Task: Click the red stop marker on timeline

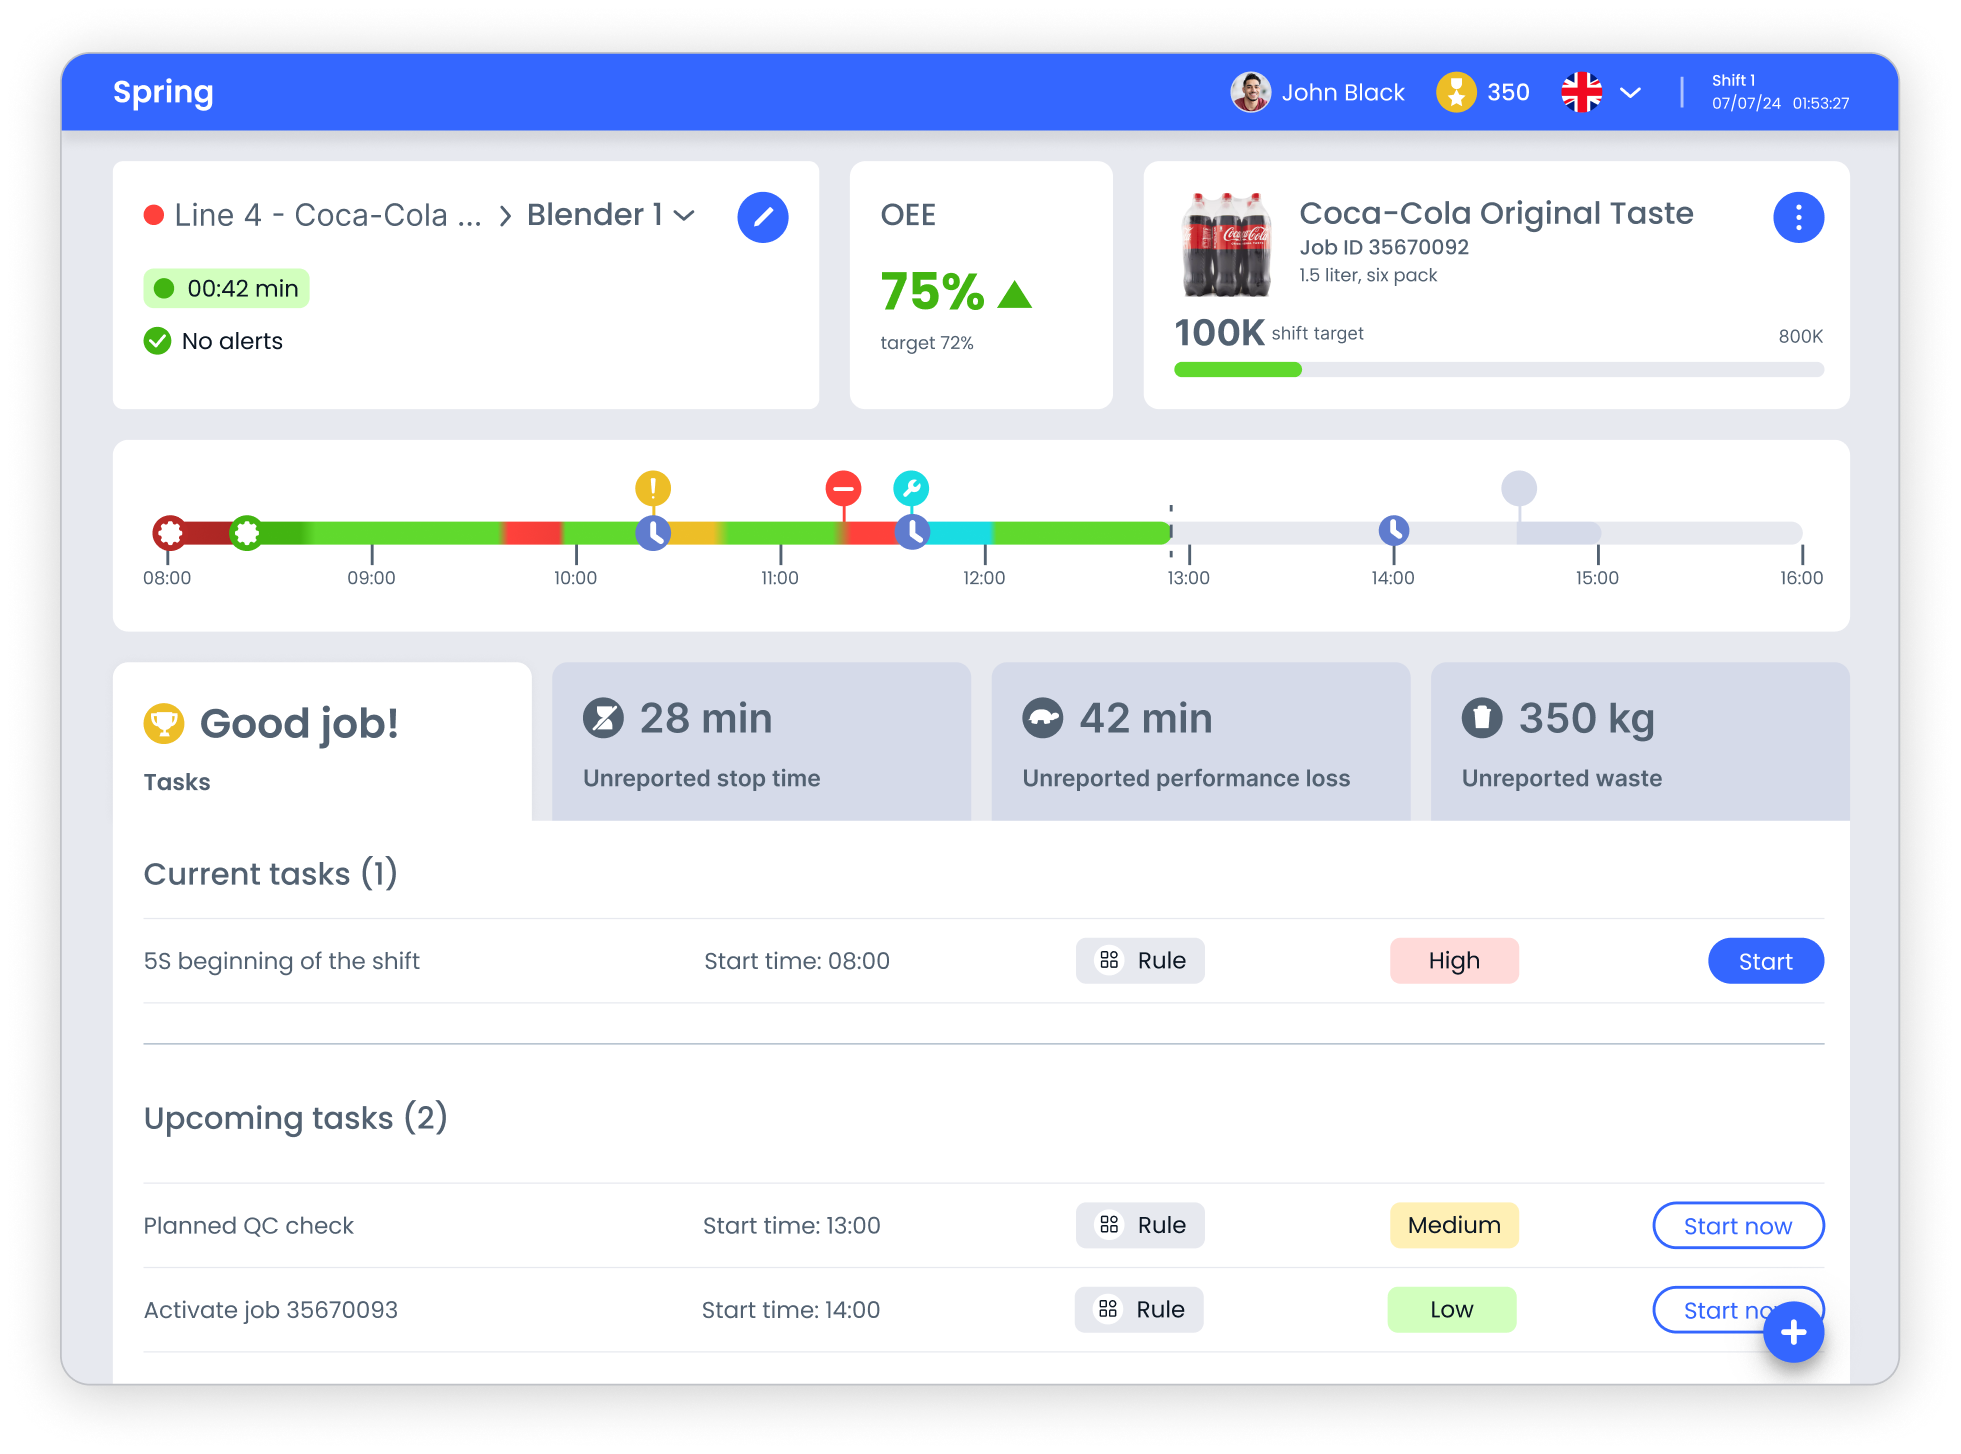Action: (x=842, y=488)
